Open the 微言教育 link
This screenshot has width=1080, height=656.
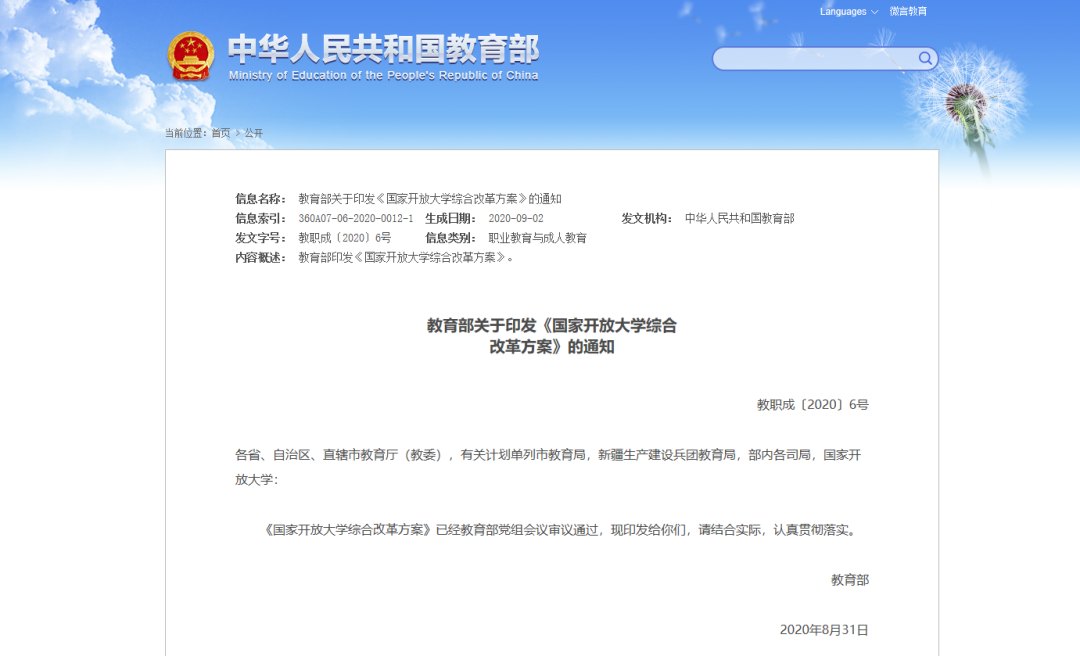[908, 12]
